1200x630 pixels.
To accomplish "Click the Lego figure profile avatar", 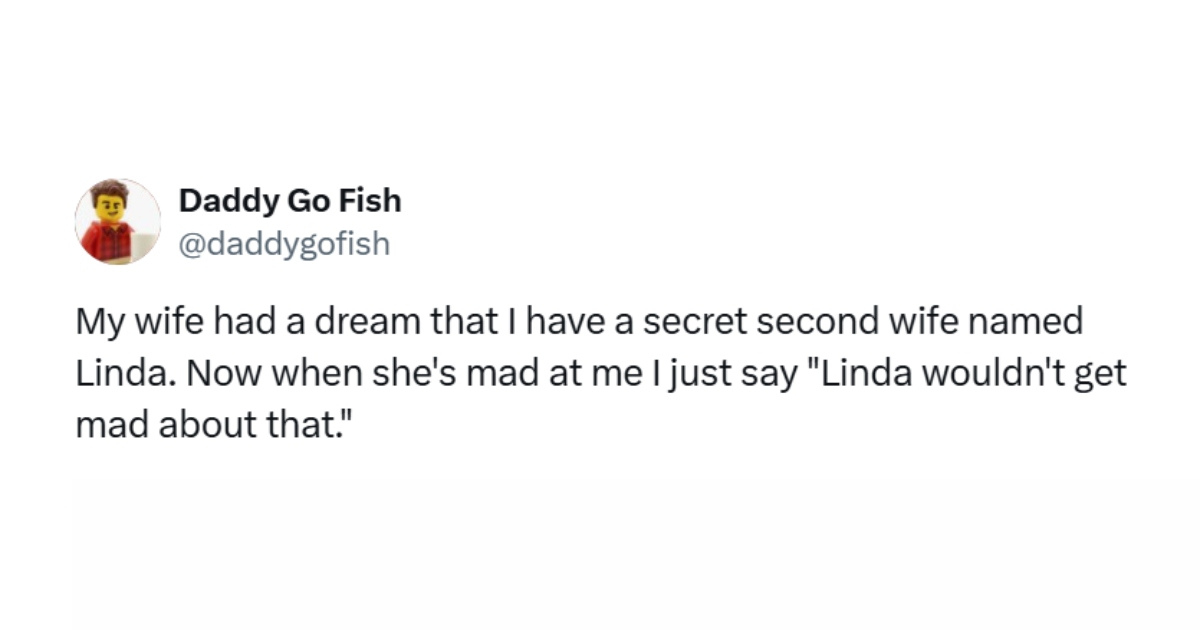I will [118, 222].
